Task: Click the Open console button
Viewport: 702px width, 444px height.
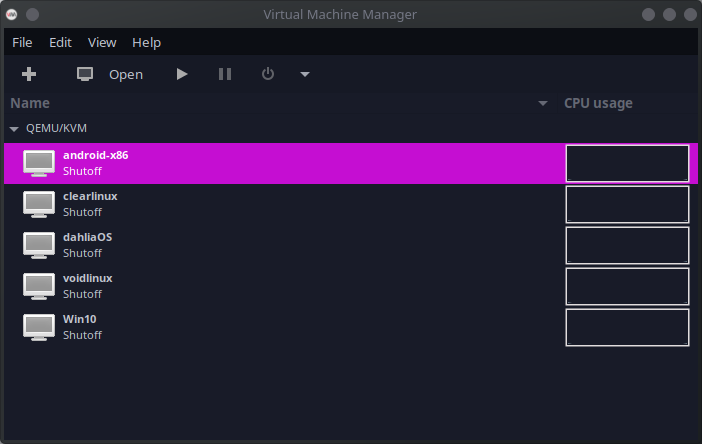Action: point(110,74)
